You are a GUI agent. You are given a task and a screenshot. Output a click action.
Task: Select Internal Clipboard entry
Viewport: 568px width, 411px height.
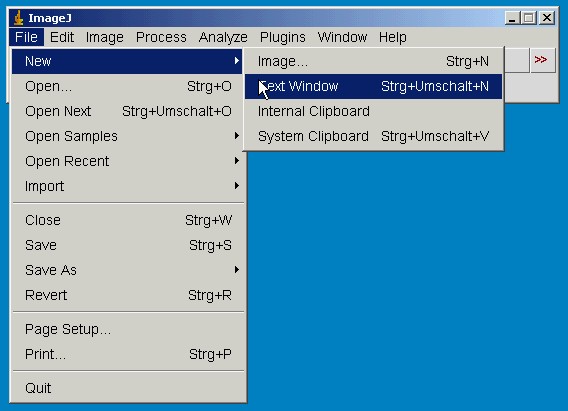373,112
